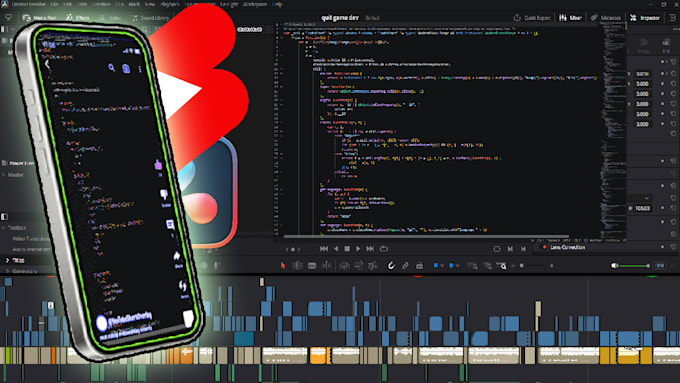
Task: Expand the Titles category
Action: [7, 260]
